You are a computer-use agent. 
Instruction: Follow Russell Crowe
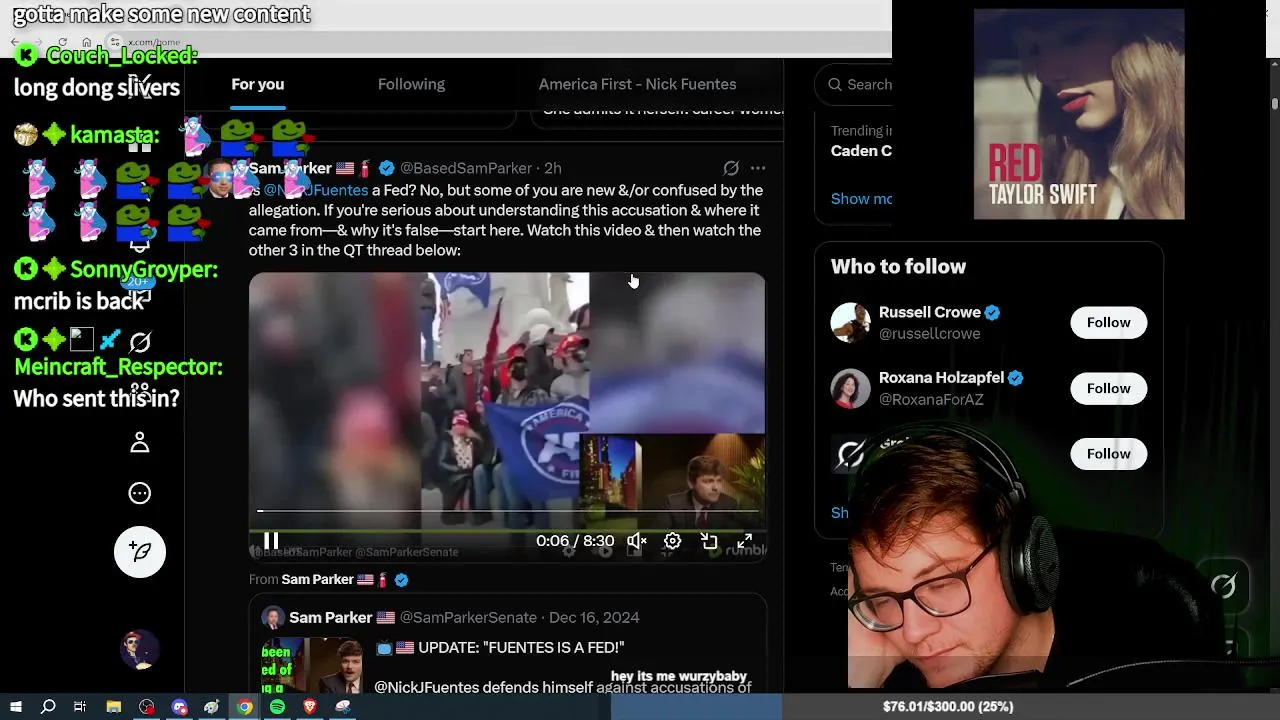[1108, 322]
